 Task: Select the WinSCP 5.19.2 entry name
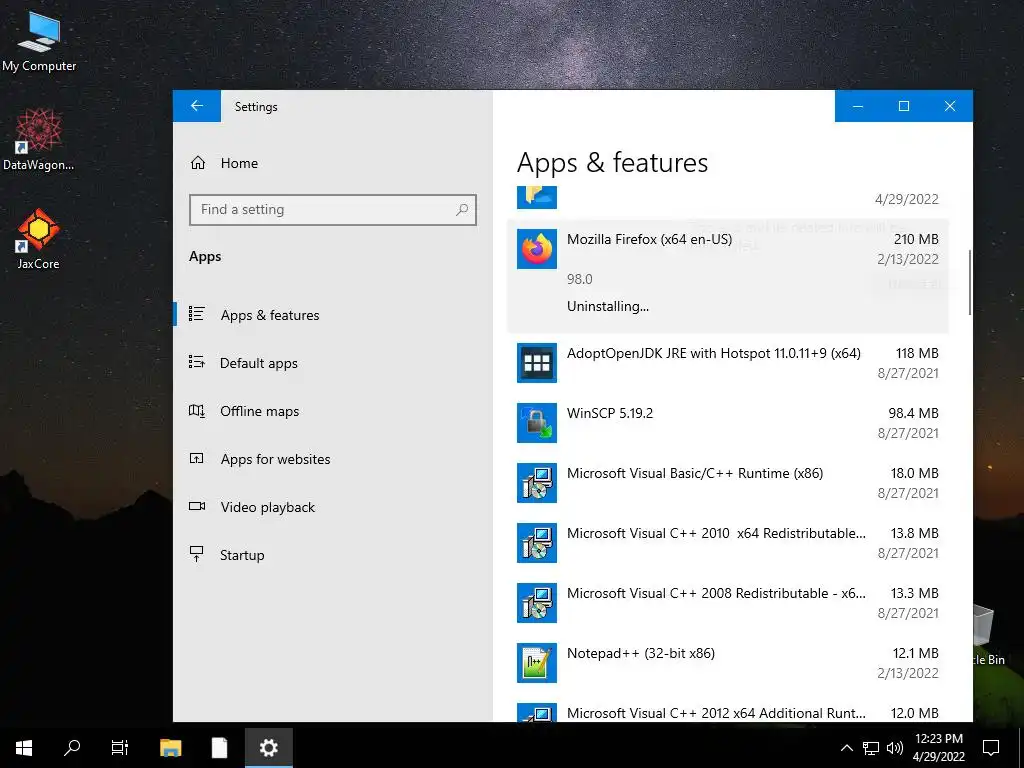610,413
